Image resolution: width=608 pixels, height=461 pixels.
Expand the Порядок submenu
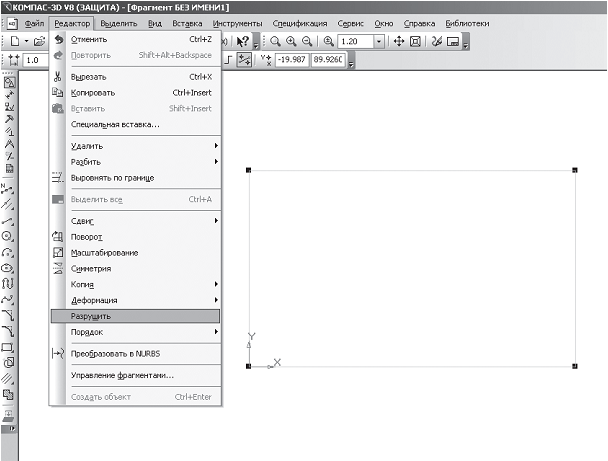216,332
